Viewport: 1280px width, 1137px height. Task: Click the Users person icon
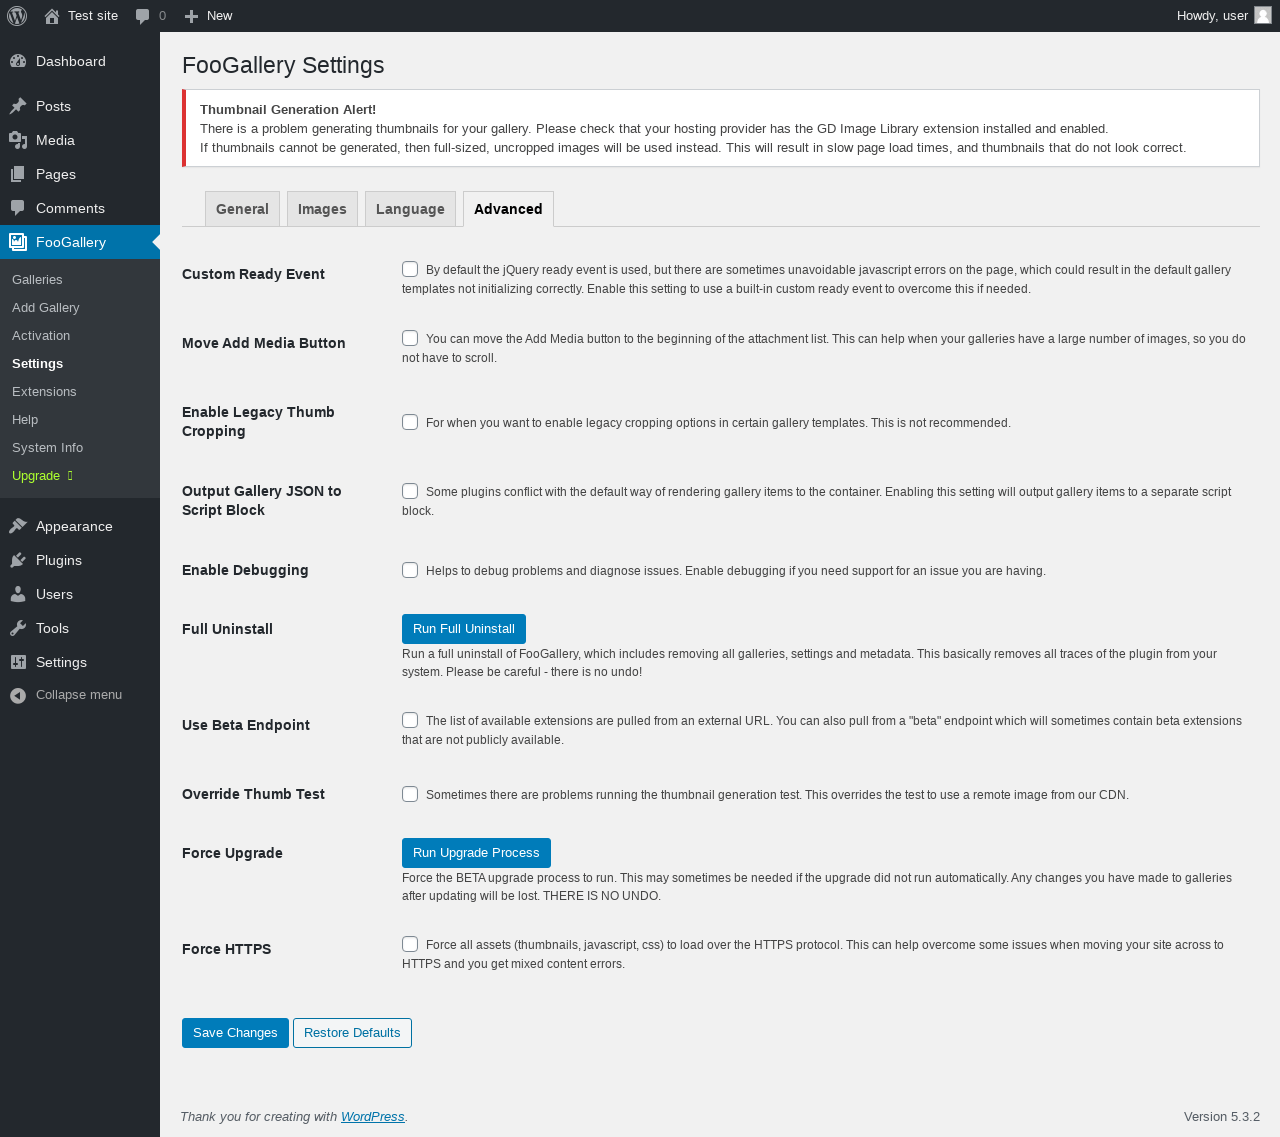[18, 594]
